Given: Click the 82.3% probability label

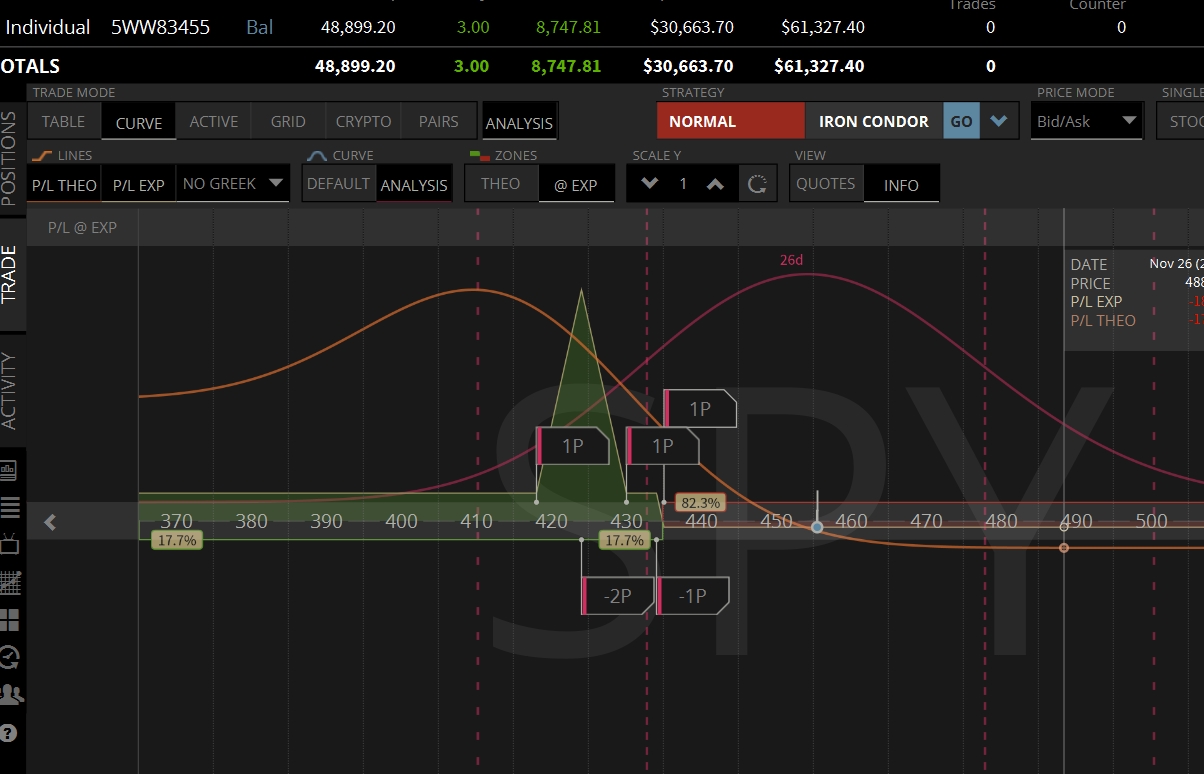Looking at the screenshot, I should 701,502.
